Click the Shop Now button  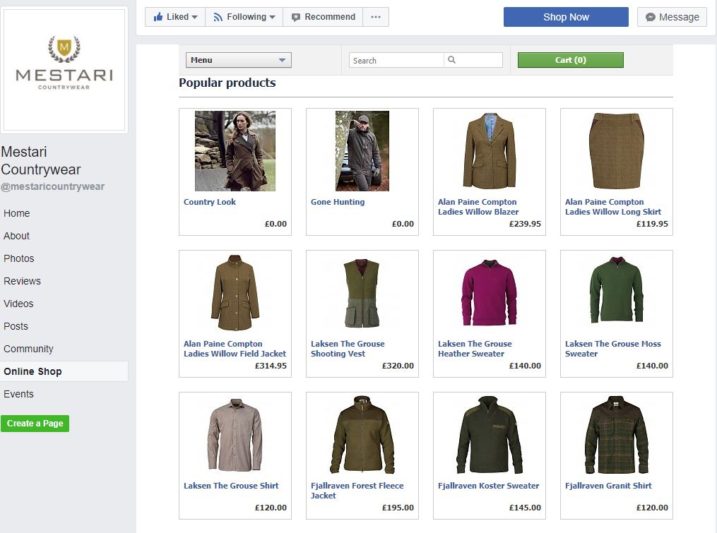(566, 17)
